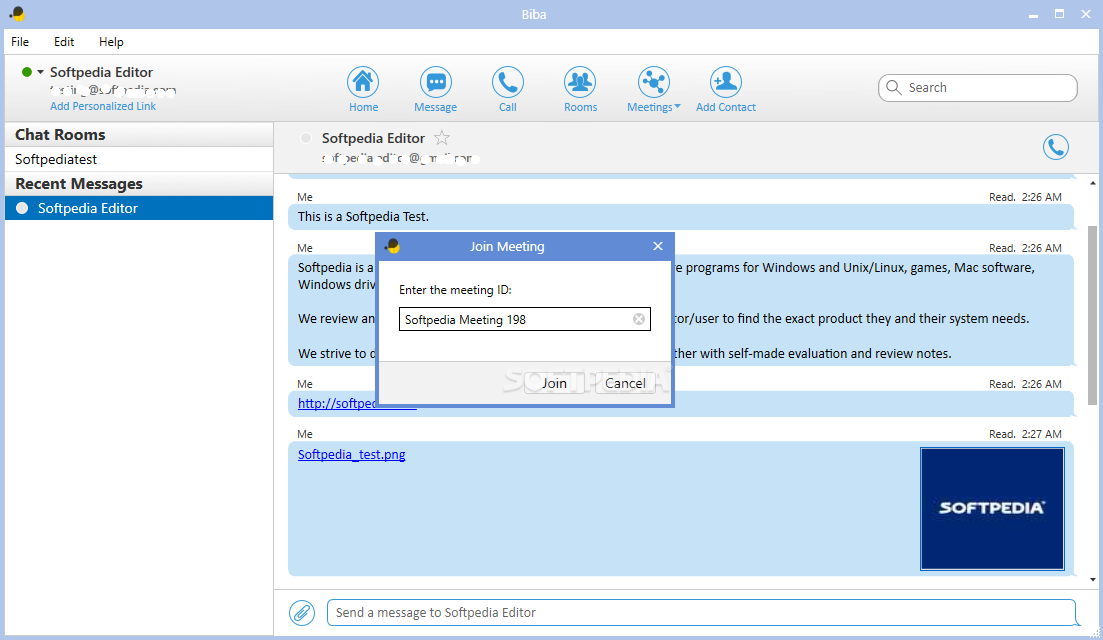Click the Chat Rooms section header
1103x640 pixels.
click(139, 134)
